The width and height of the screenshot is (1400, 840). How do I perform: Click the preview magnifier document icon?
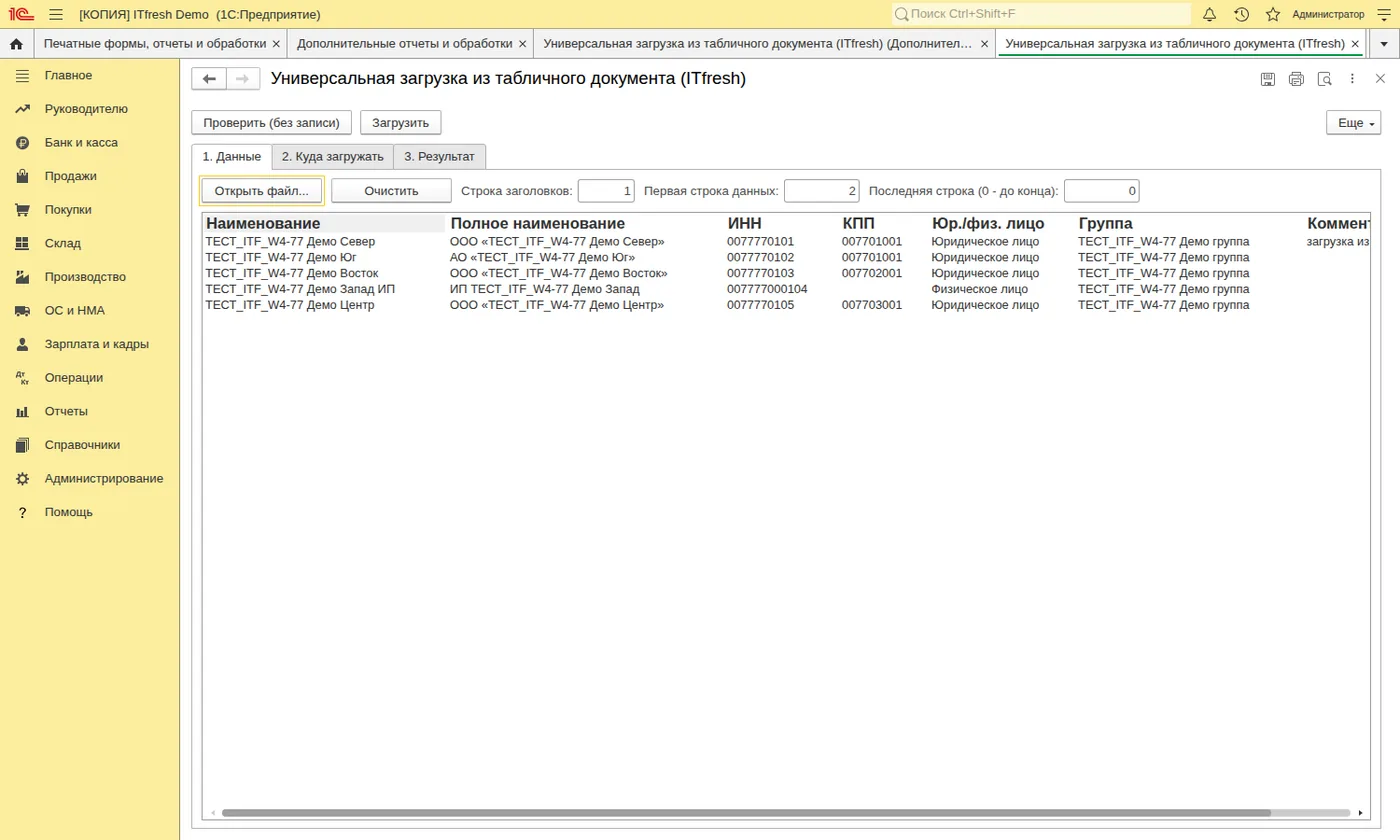[x=1324, y=79]
